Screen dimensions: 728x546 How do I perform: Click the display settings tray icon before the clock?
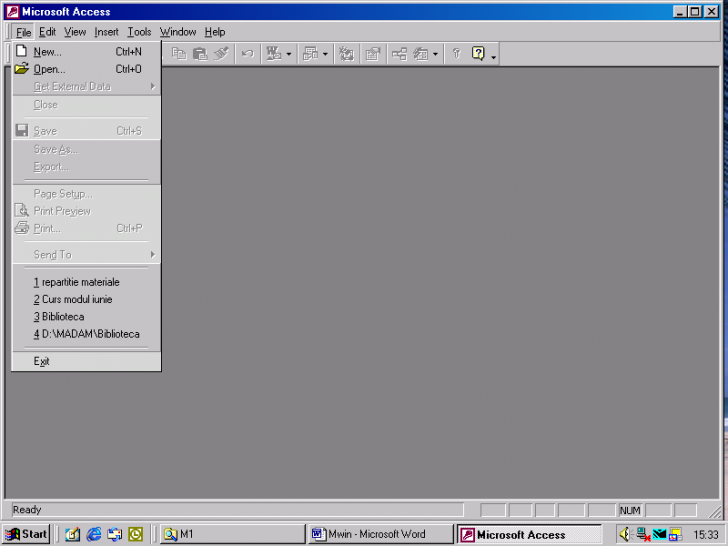coord(676,534)
